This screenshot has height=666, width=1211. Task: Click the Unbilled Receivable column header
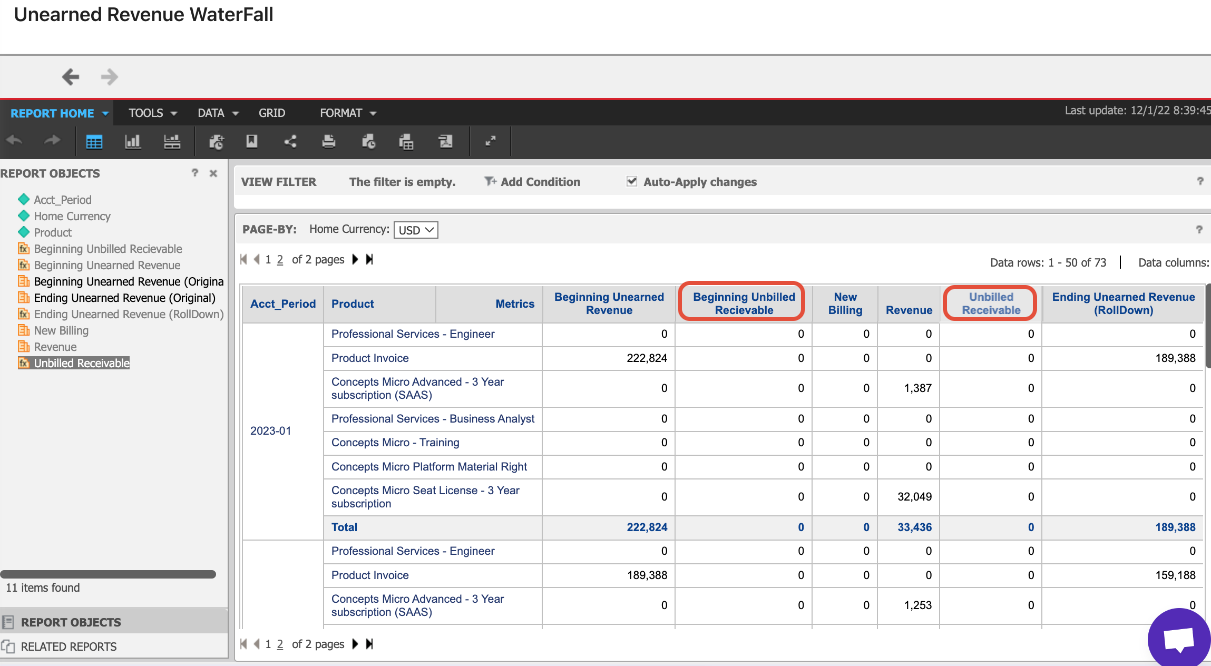point(991,304)
